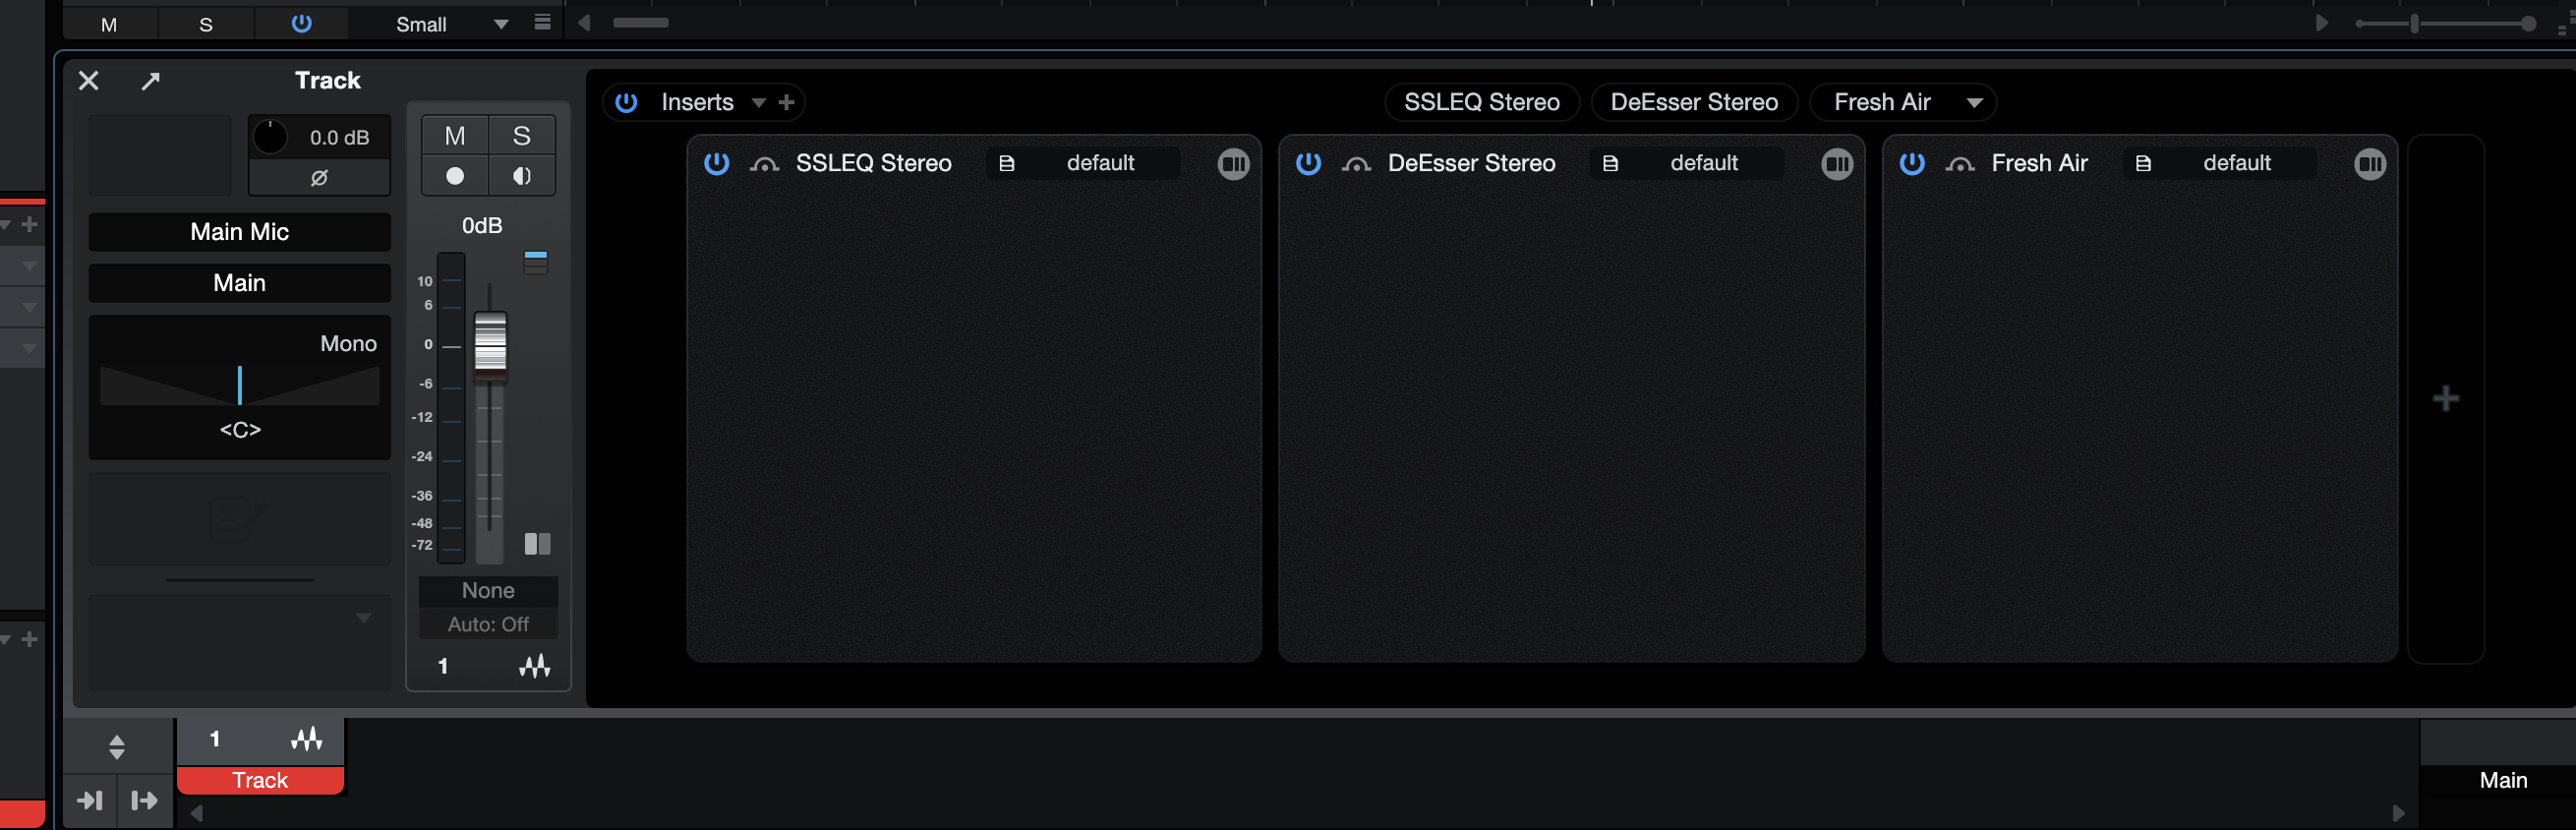This screenshot has height=830, width=2576.
Task: Click the up-down arrows icon in the console
Action: pos(117,747)
